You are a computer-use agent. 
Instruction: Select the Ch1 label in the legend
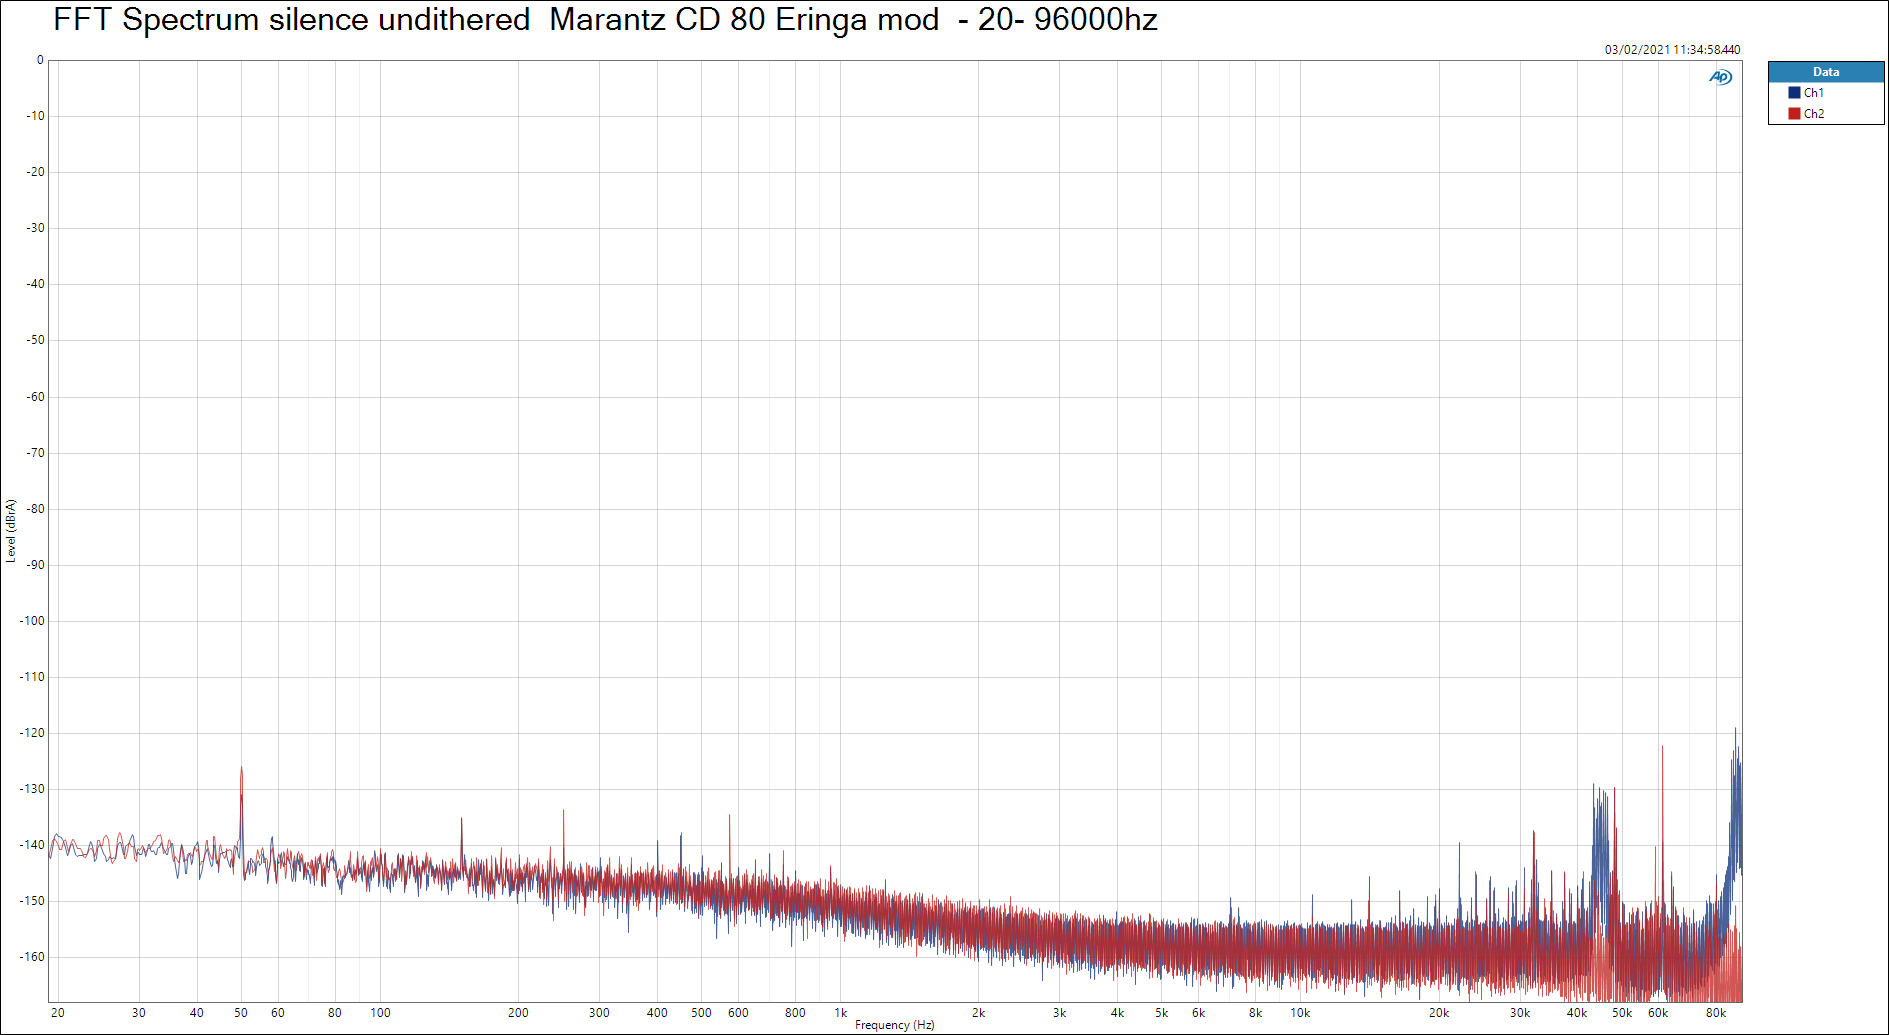tap(1813, 93)
